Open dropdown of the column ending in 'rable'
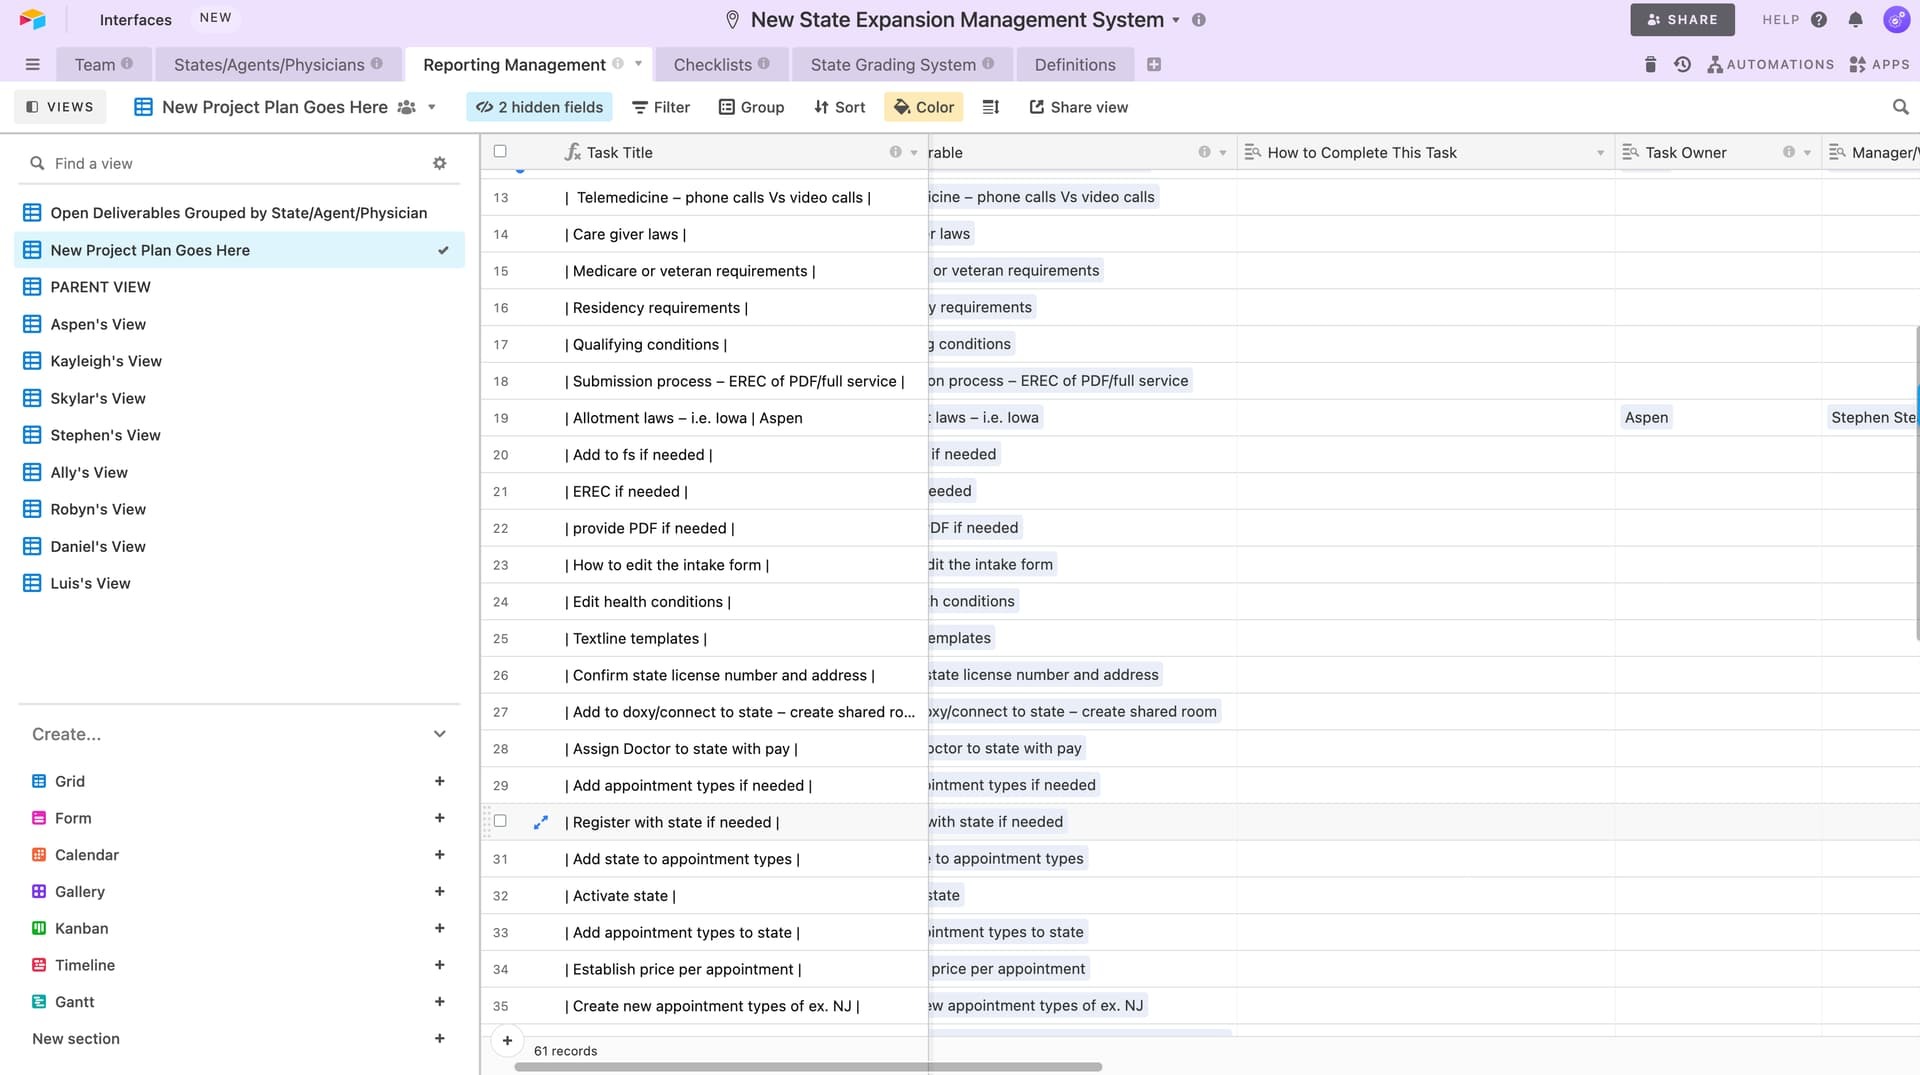 (1222, 153)
